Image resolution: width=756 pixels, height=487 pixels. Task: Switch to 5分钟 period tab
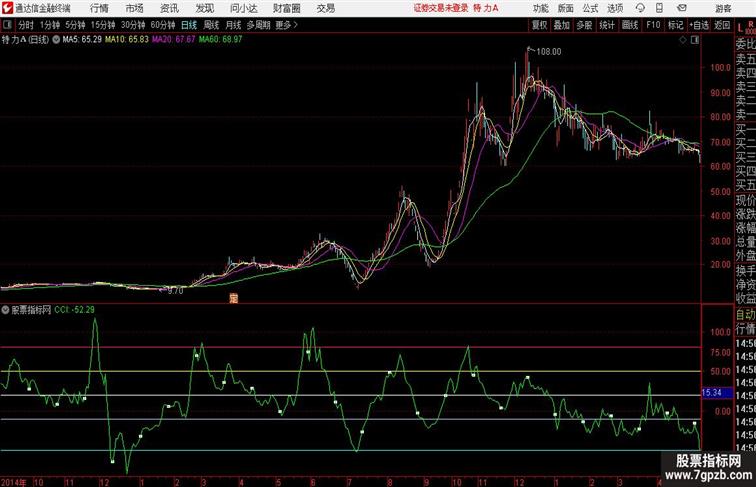click(75, 25)
